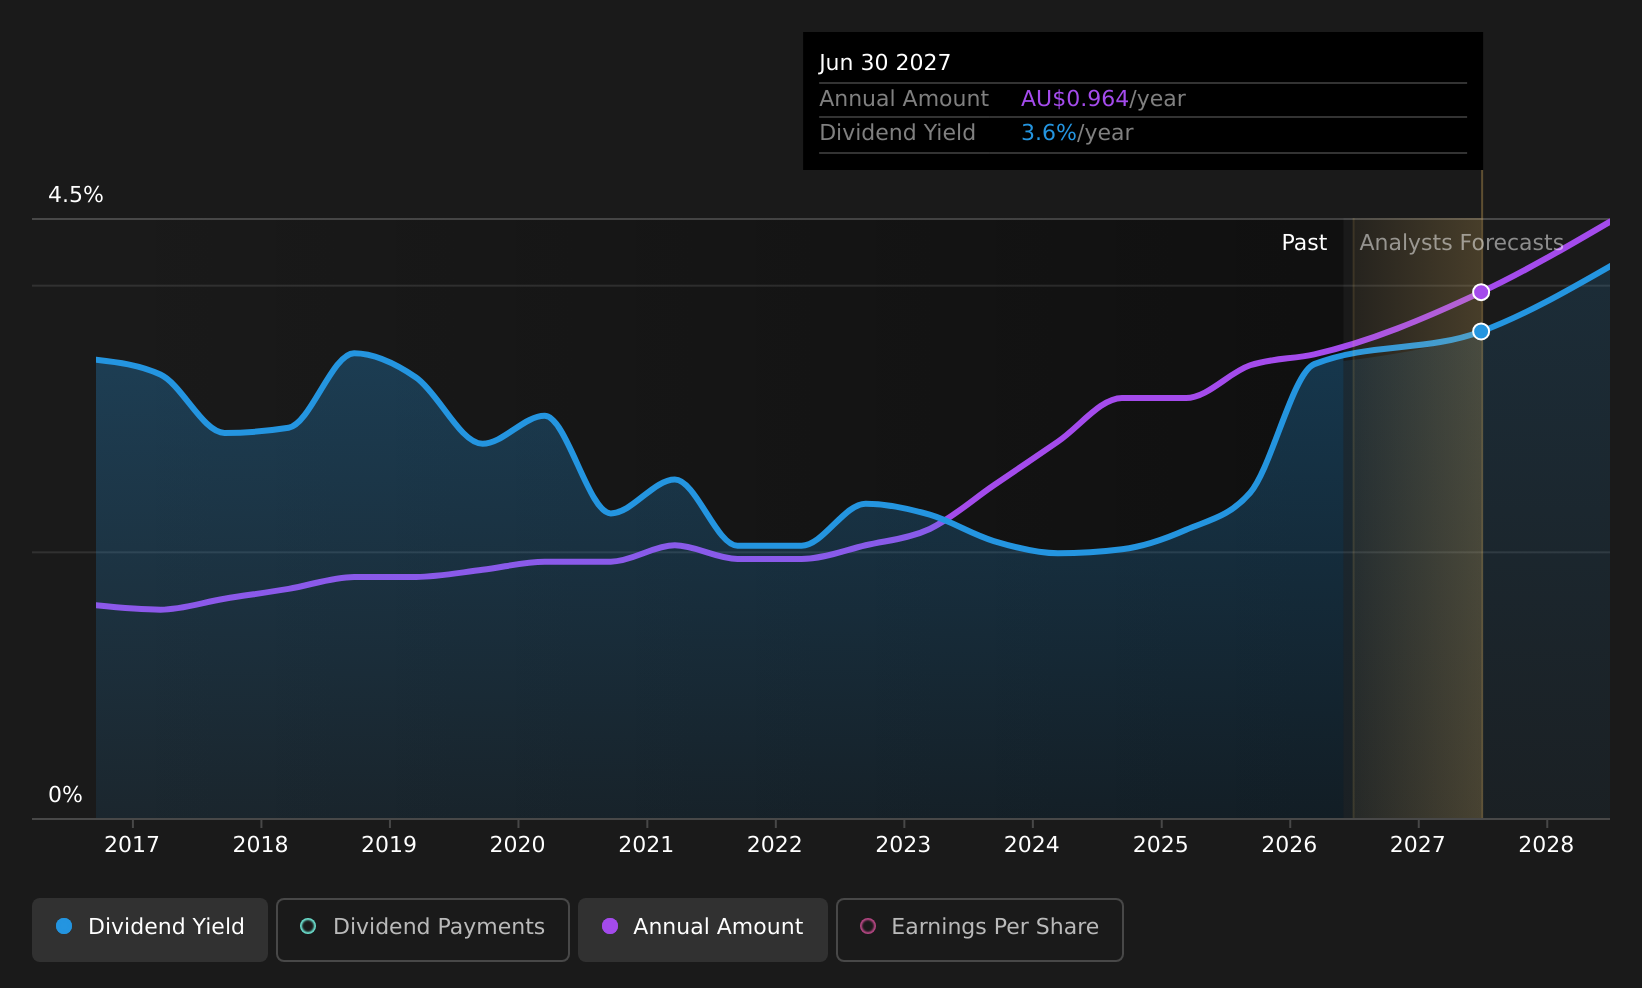
Task: Click the 2027 x-axis label
Action: 1418,845
